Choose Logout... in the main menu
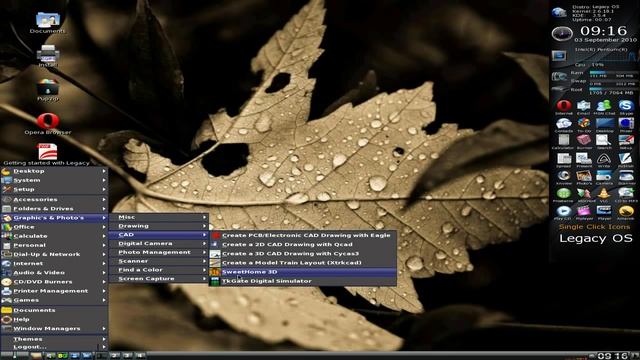Viewport: 640px width, 360px height. 54,347
